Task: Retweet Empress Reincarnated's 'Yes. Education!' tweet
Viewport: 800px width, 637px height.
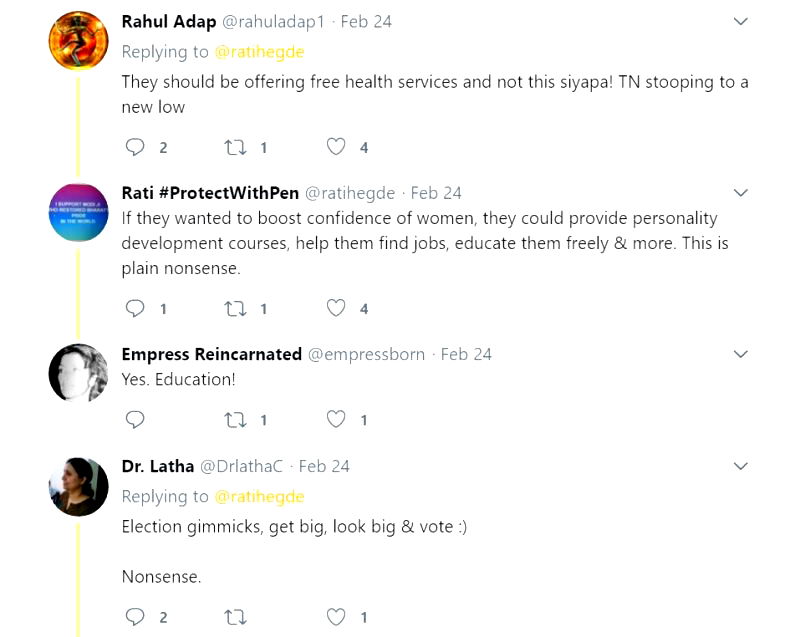Action: tap(236, 419)
